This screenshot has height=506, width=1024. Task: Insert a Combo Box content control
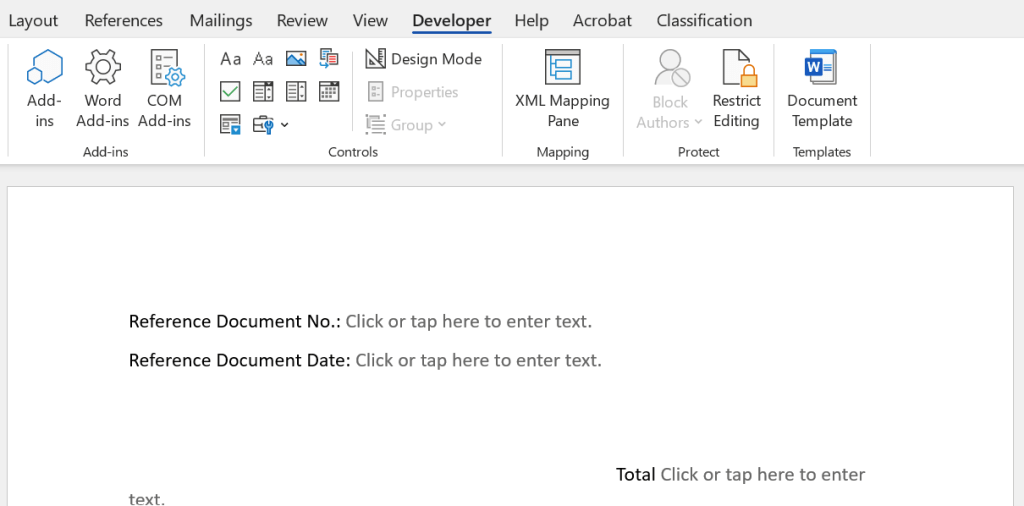pyautogui.click(x=263, y=92)
